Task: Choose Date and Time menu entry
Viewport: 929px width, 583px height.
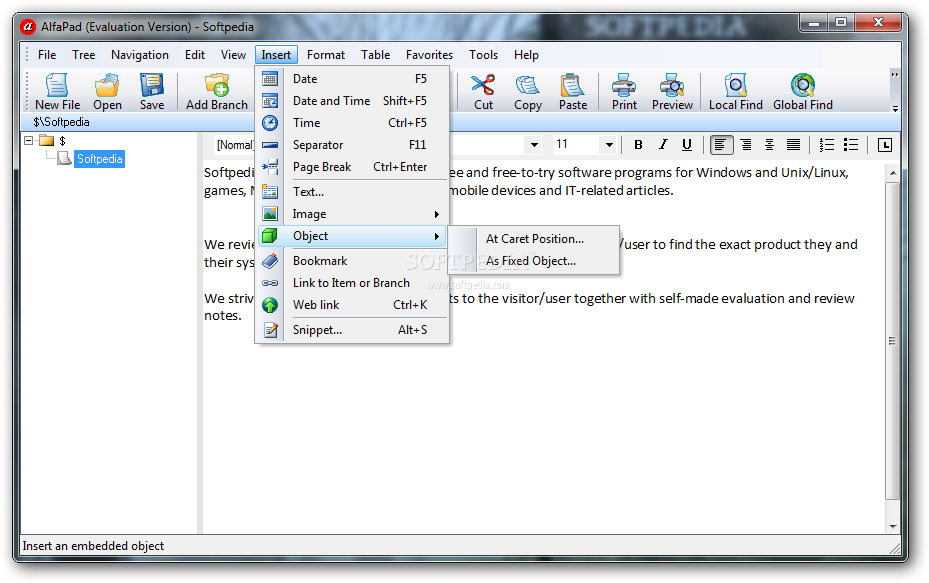Action: (353, 101)
